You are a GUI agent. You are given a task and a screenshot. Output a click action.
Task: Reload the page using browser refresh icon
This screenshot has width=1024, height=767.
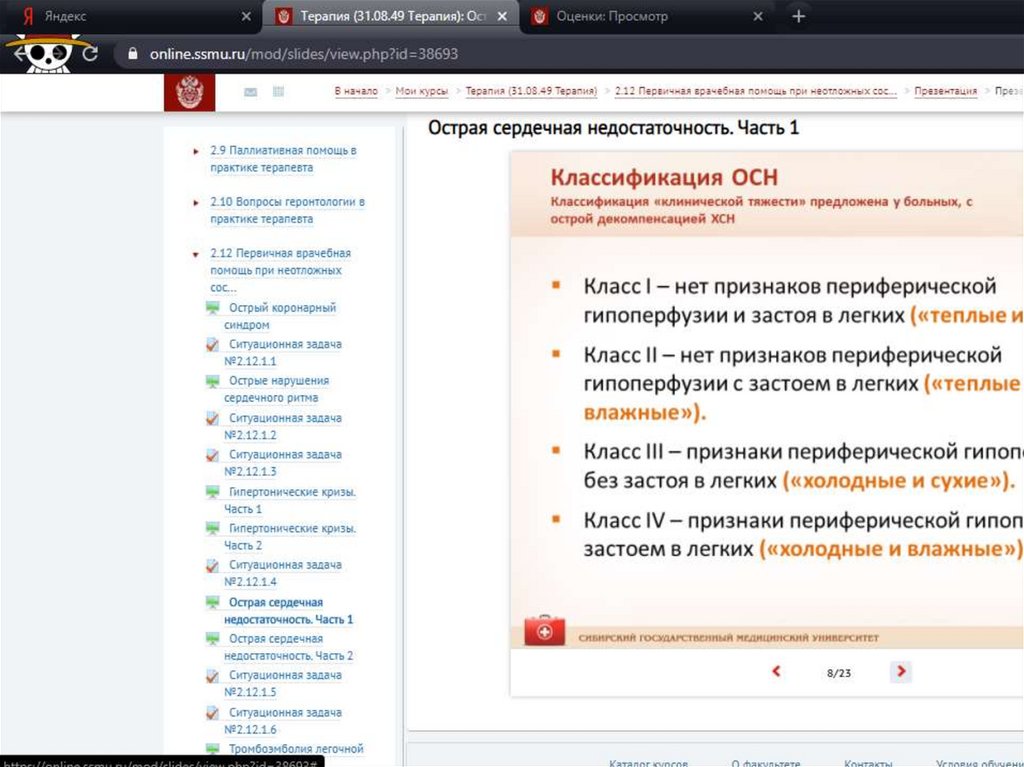pos(90,54)
